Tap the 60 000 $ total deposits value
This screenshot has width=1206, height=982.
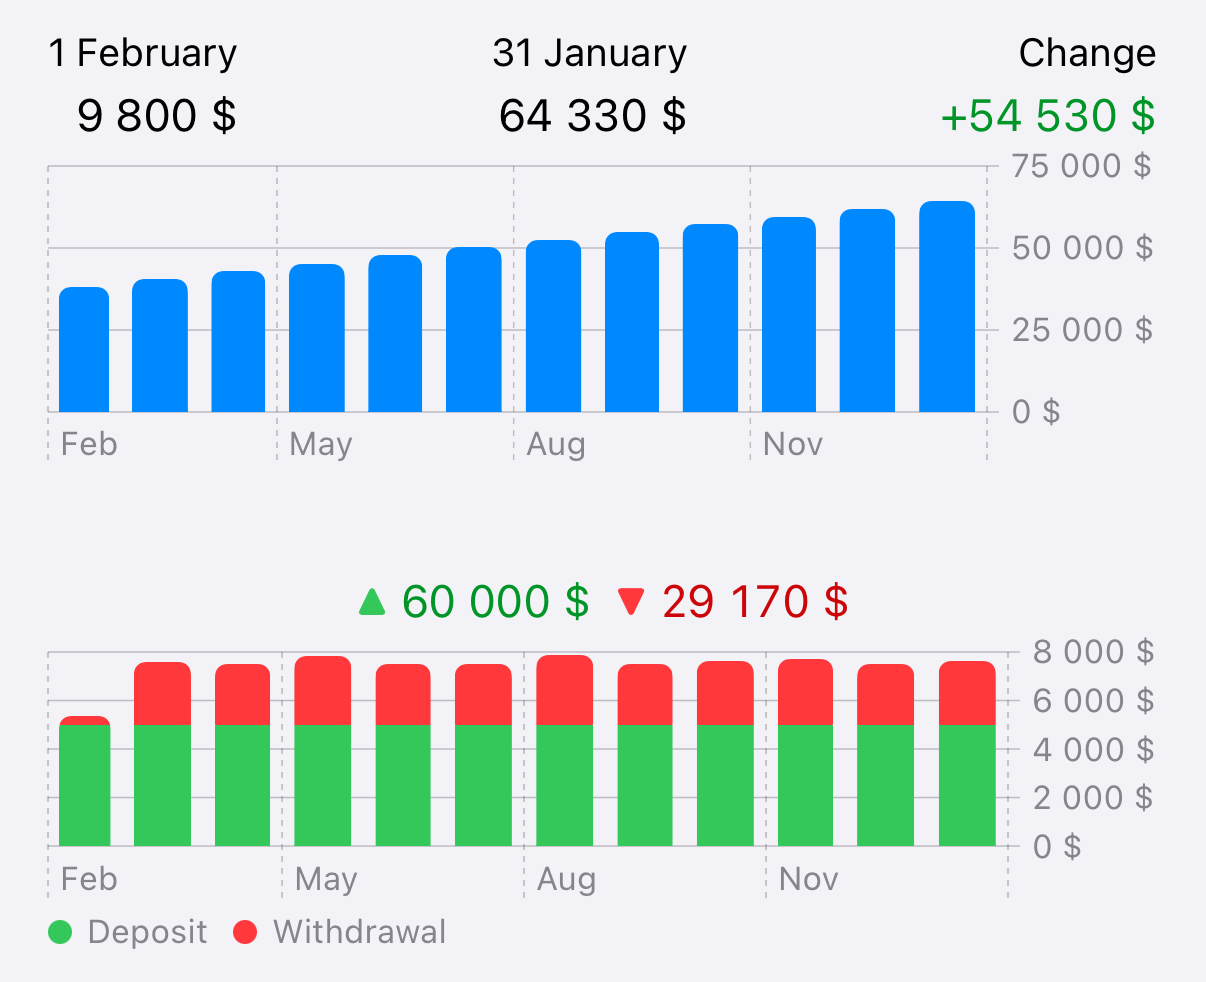(x=495, y=602)
